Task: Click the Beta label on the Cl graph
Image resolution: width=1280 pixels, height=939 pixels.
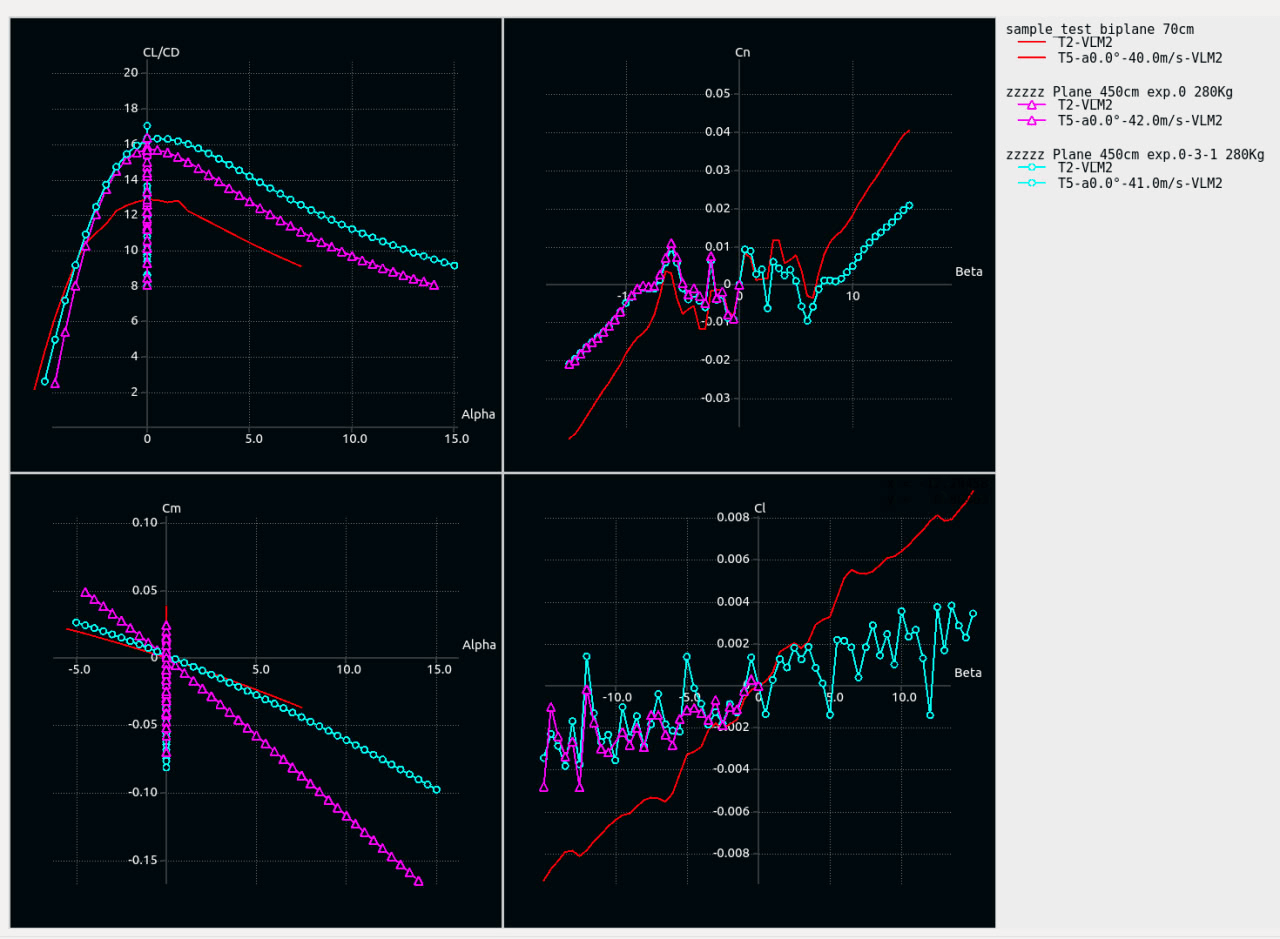Action: pos(967,673)
